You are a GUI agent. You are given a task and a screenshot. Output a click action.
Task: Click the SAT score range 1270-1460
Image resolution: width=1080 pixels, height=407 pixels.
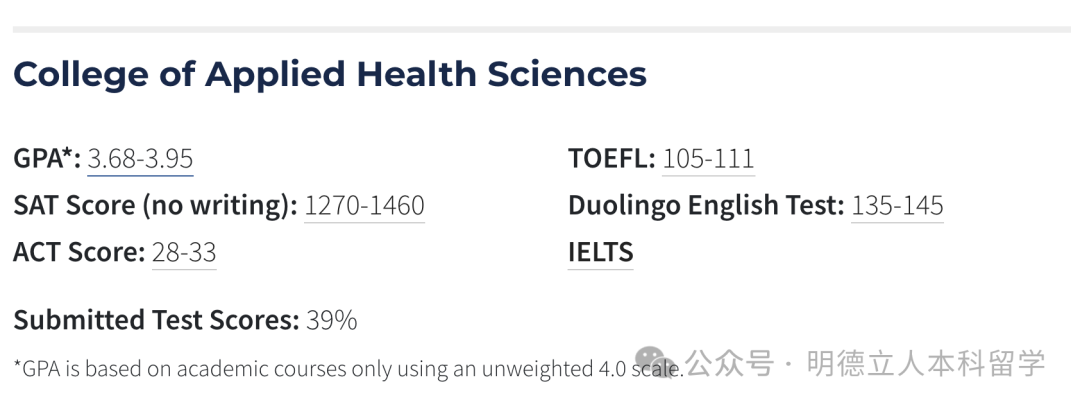click(x=364, y=206)
